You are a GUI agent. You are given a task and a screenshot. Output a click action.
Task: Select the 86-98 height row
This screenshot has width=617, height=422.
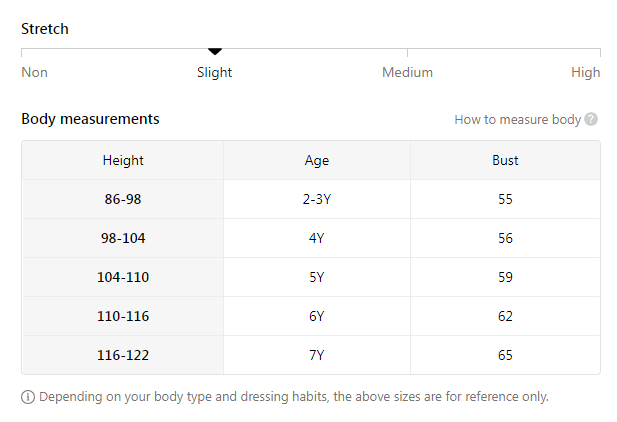click(123, 199)
